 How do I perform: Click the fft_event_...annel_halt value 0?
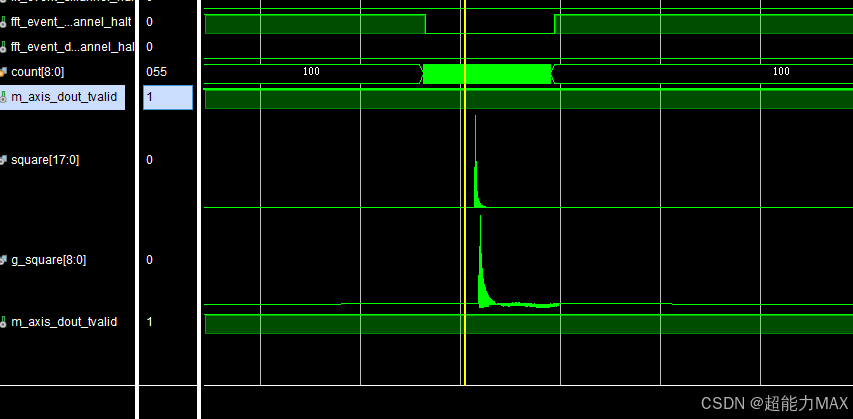point(150,22)
